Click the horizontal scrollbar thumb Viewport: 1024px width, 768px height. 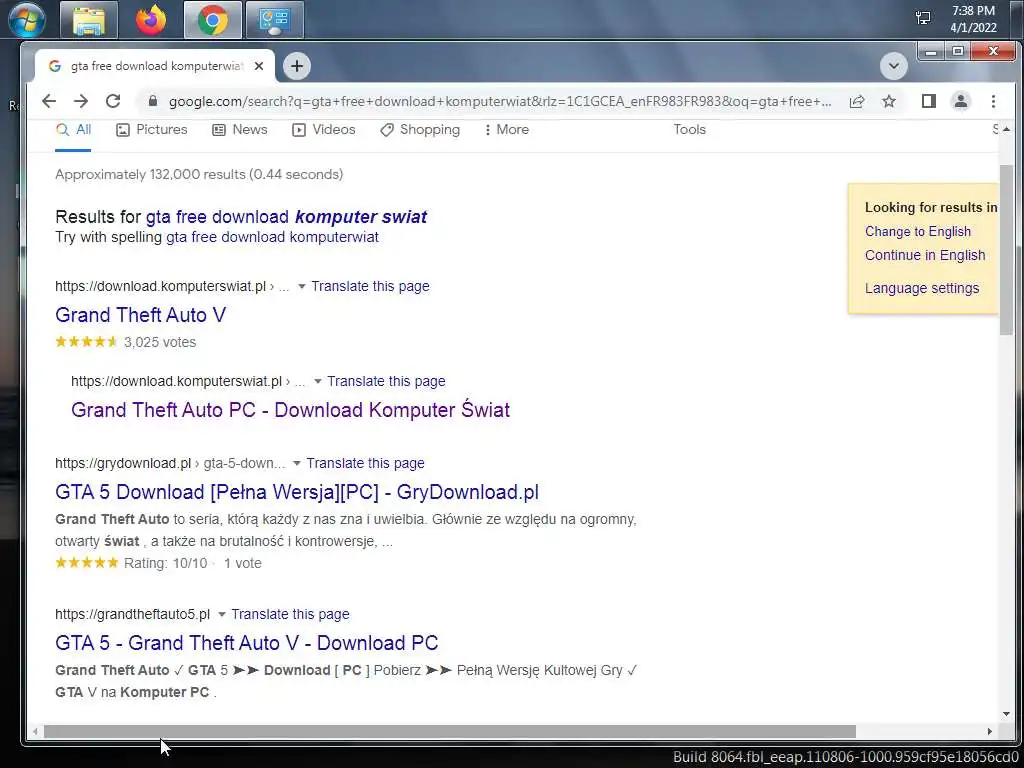[449, 731]
